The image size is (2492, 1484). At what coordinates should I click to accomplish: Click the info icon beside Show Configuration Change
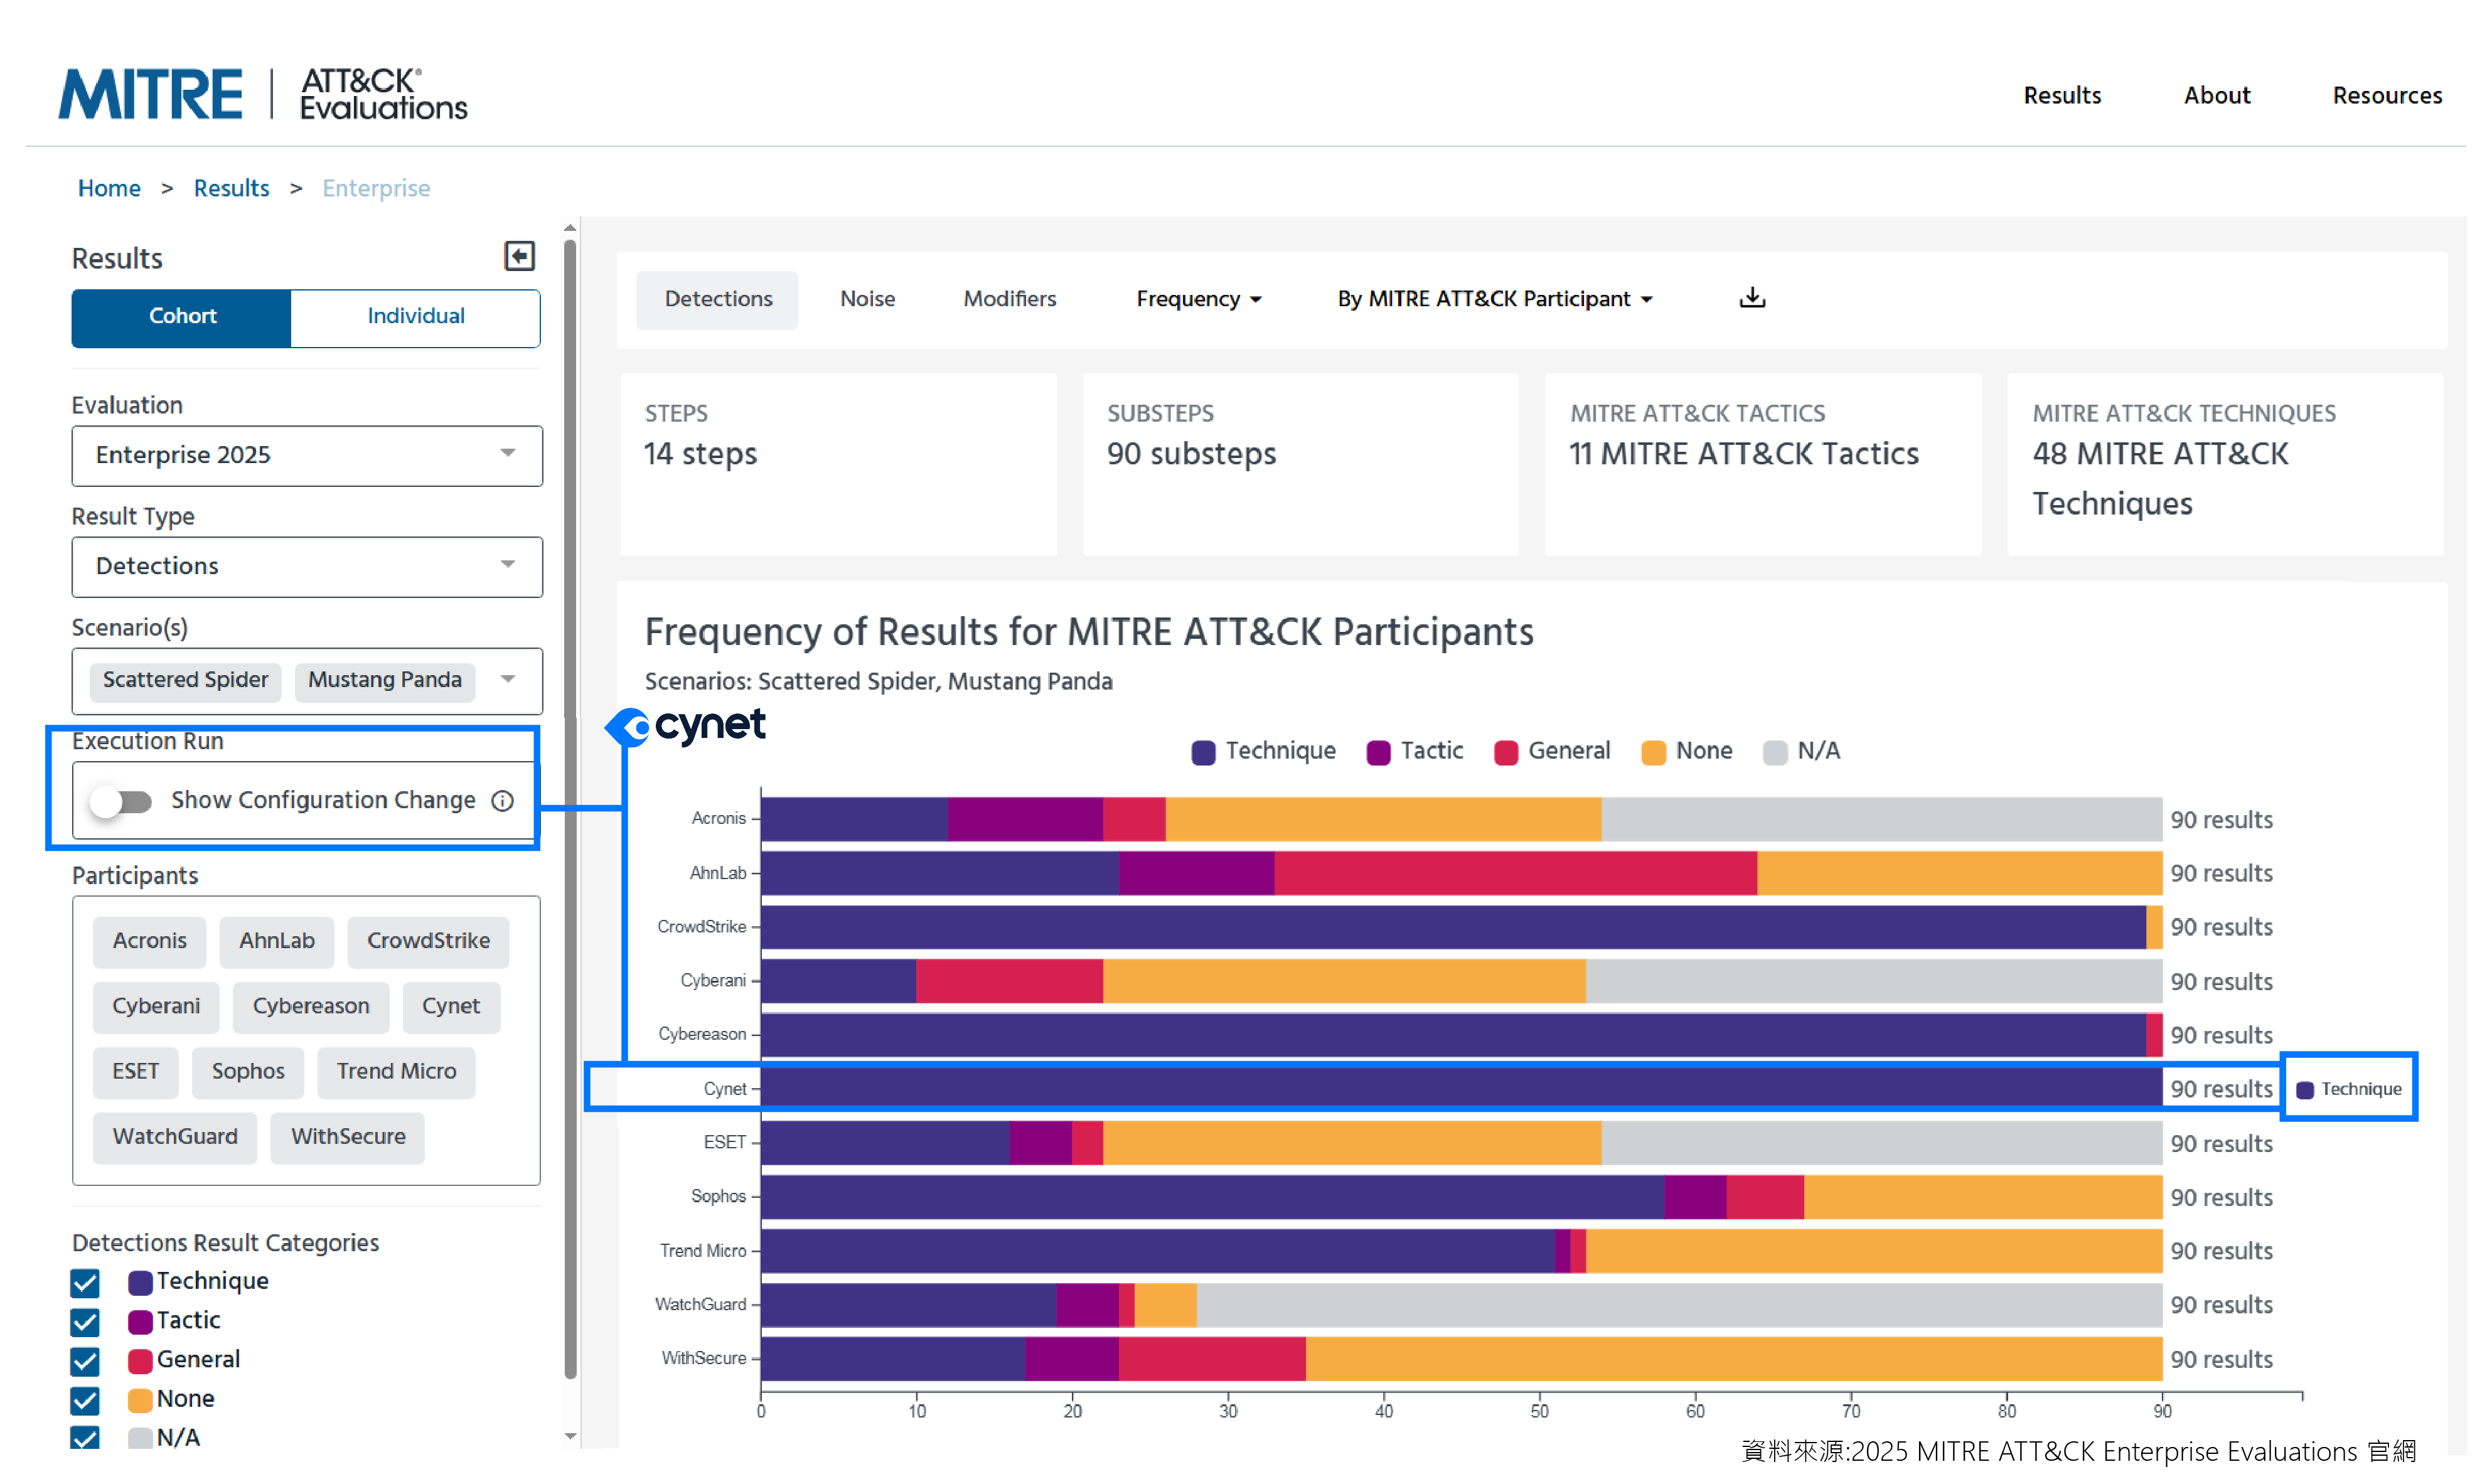502,800
